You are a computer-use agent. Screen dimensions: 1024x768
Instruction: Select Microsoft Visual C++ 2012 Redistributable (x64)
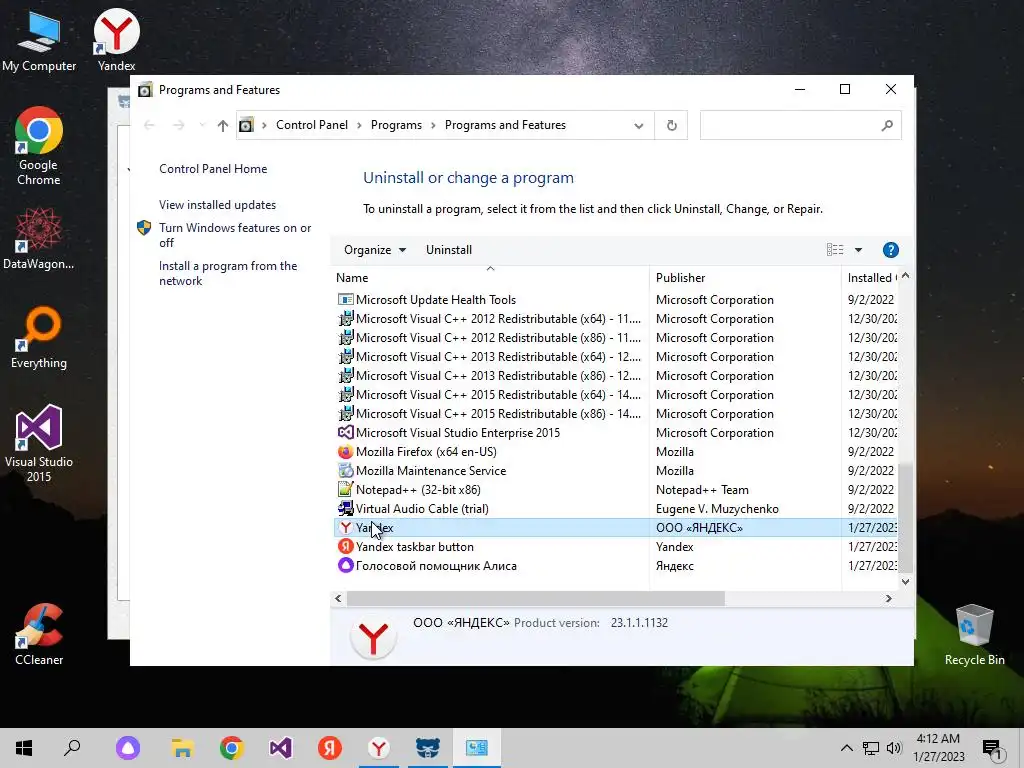pyautogui.click(x=614, y=319)
